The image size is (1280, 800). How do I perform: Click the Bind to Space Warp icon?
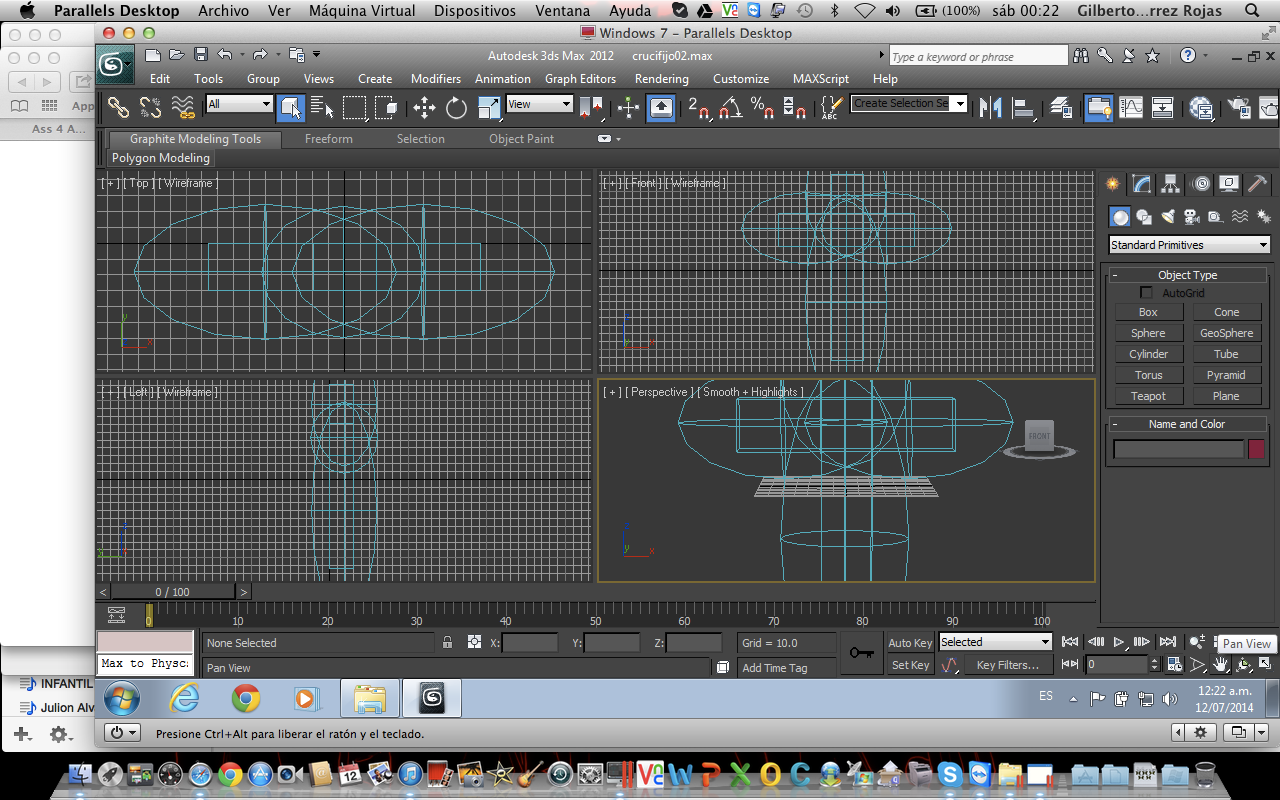[182, 106]
